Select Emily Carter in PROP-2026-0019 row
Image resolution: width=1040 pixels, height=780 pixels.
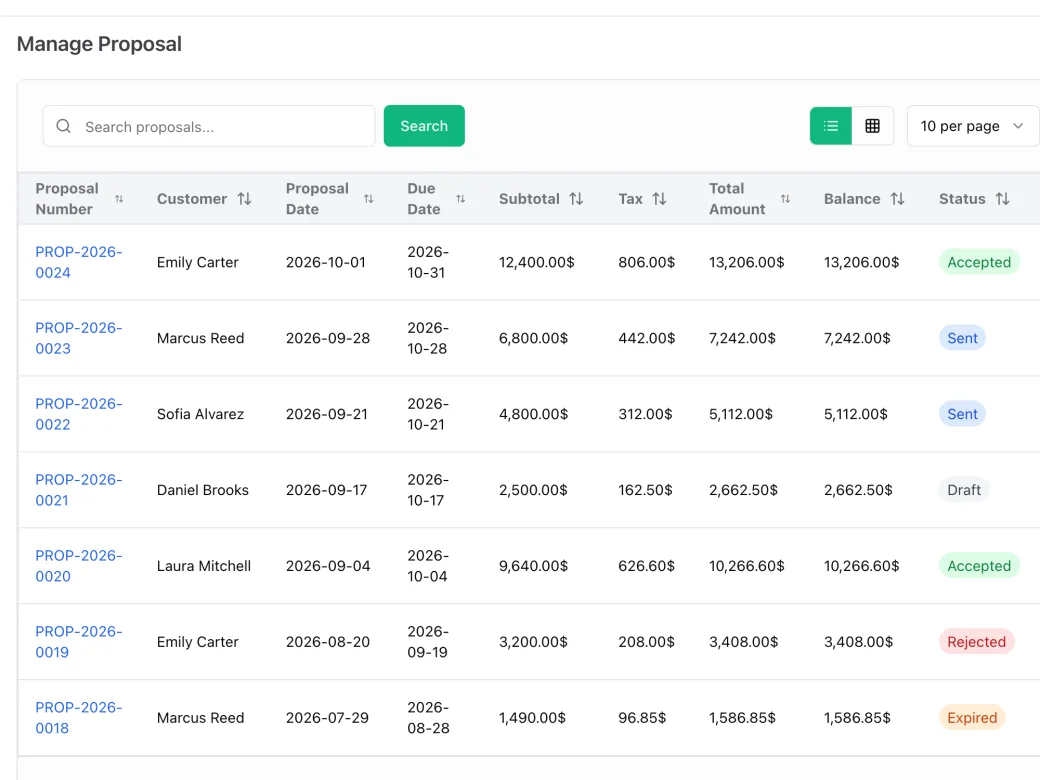coord(198,642)
